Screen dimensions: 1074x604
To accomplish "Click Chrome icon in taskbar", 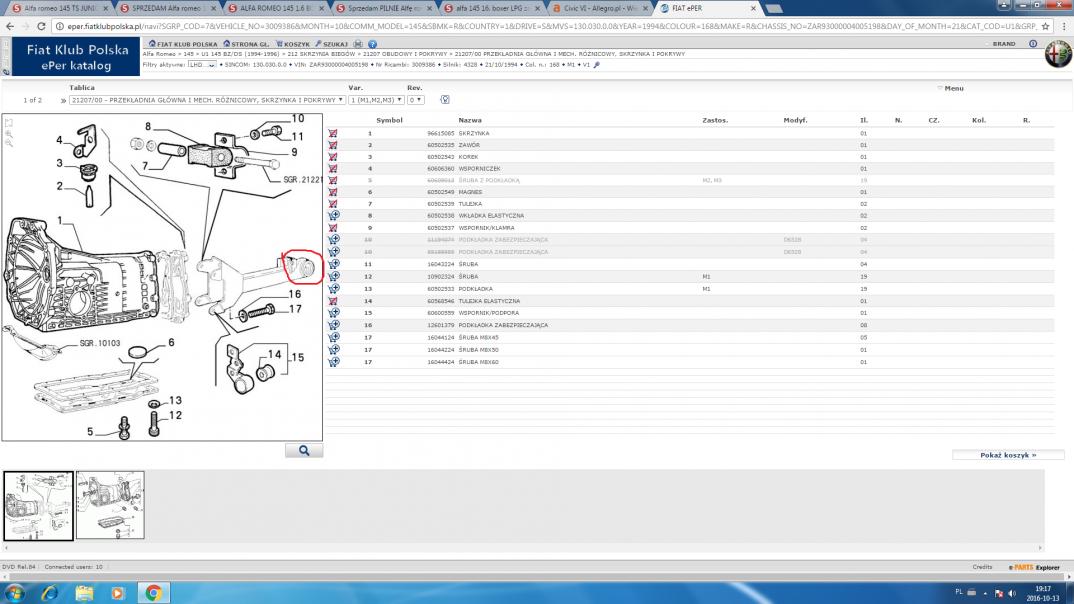I will coord(153,593).
